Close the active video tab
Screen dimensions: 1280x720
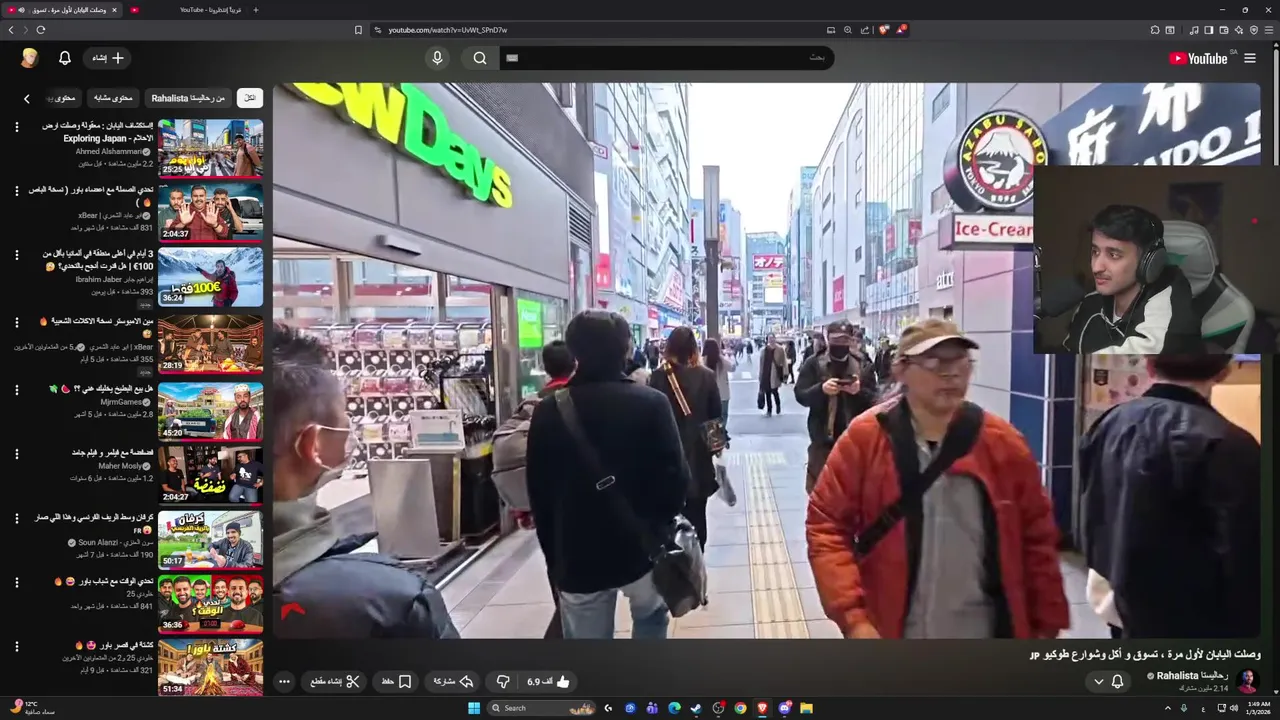tap(114, 10)
